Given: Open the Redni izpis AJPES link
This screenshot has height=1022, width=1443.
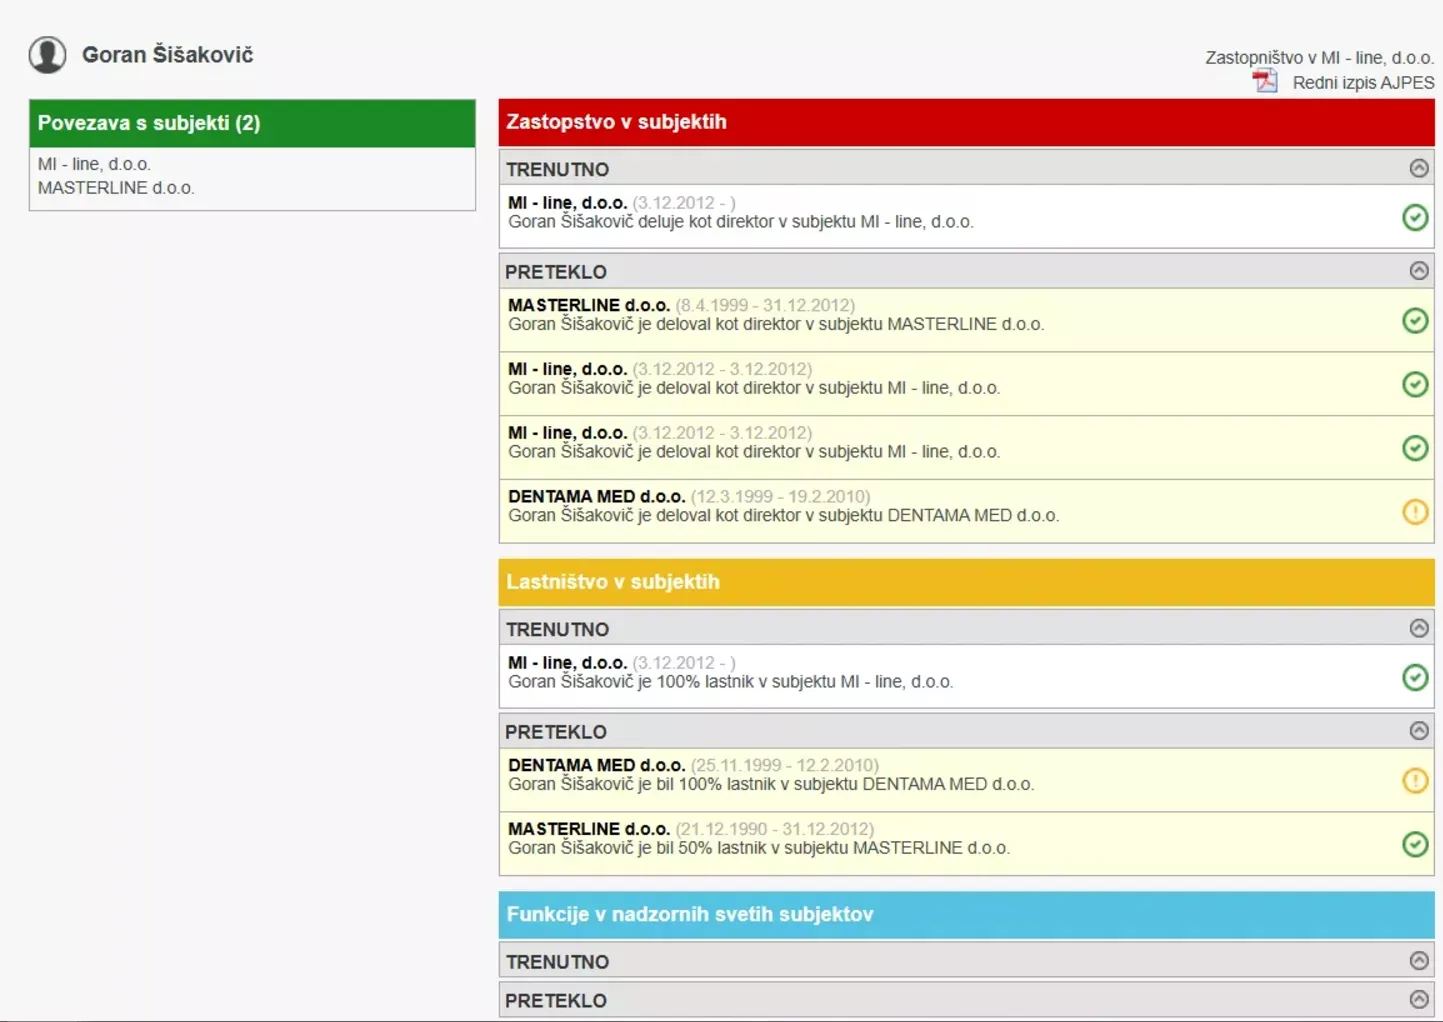Looking at the screenshot, I should coord(1362,83).
